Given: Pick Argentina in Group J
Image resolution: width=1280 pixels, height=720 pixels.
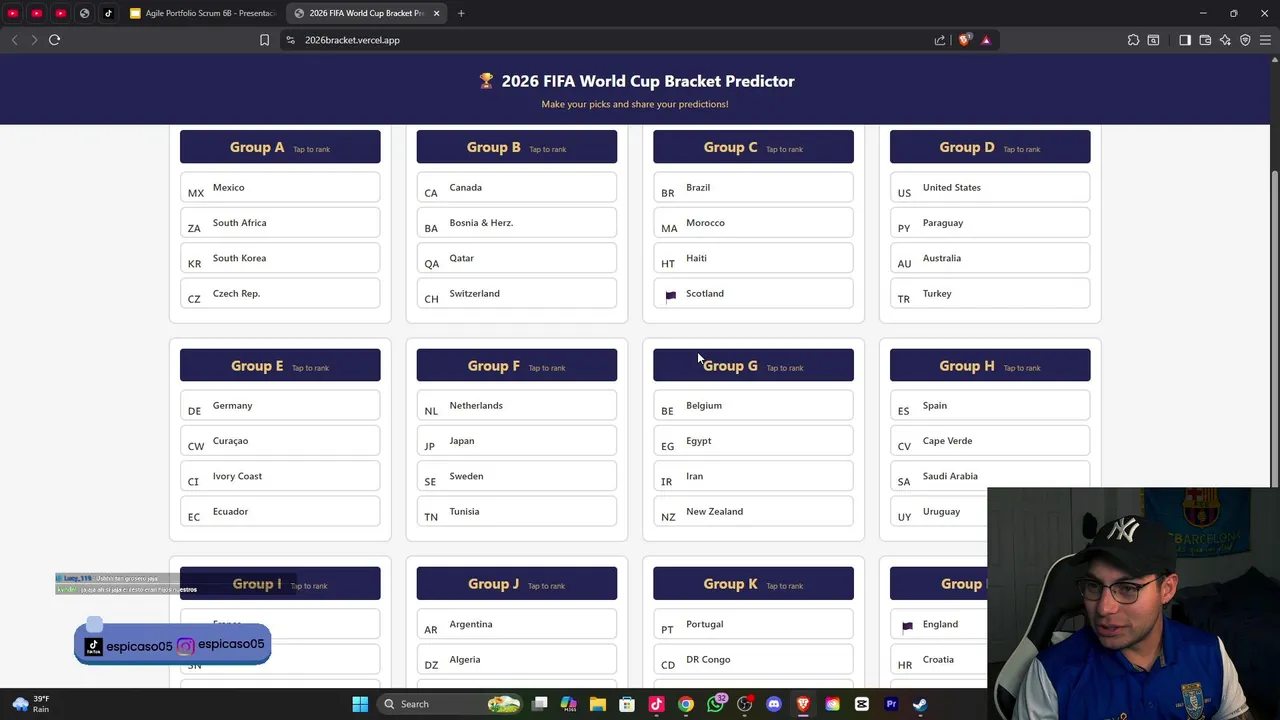Looking at the screenshot, I should (517, 624).
